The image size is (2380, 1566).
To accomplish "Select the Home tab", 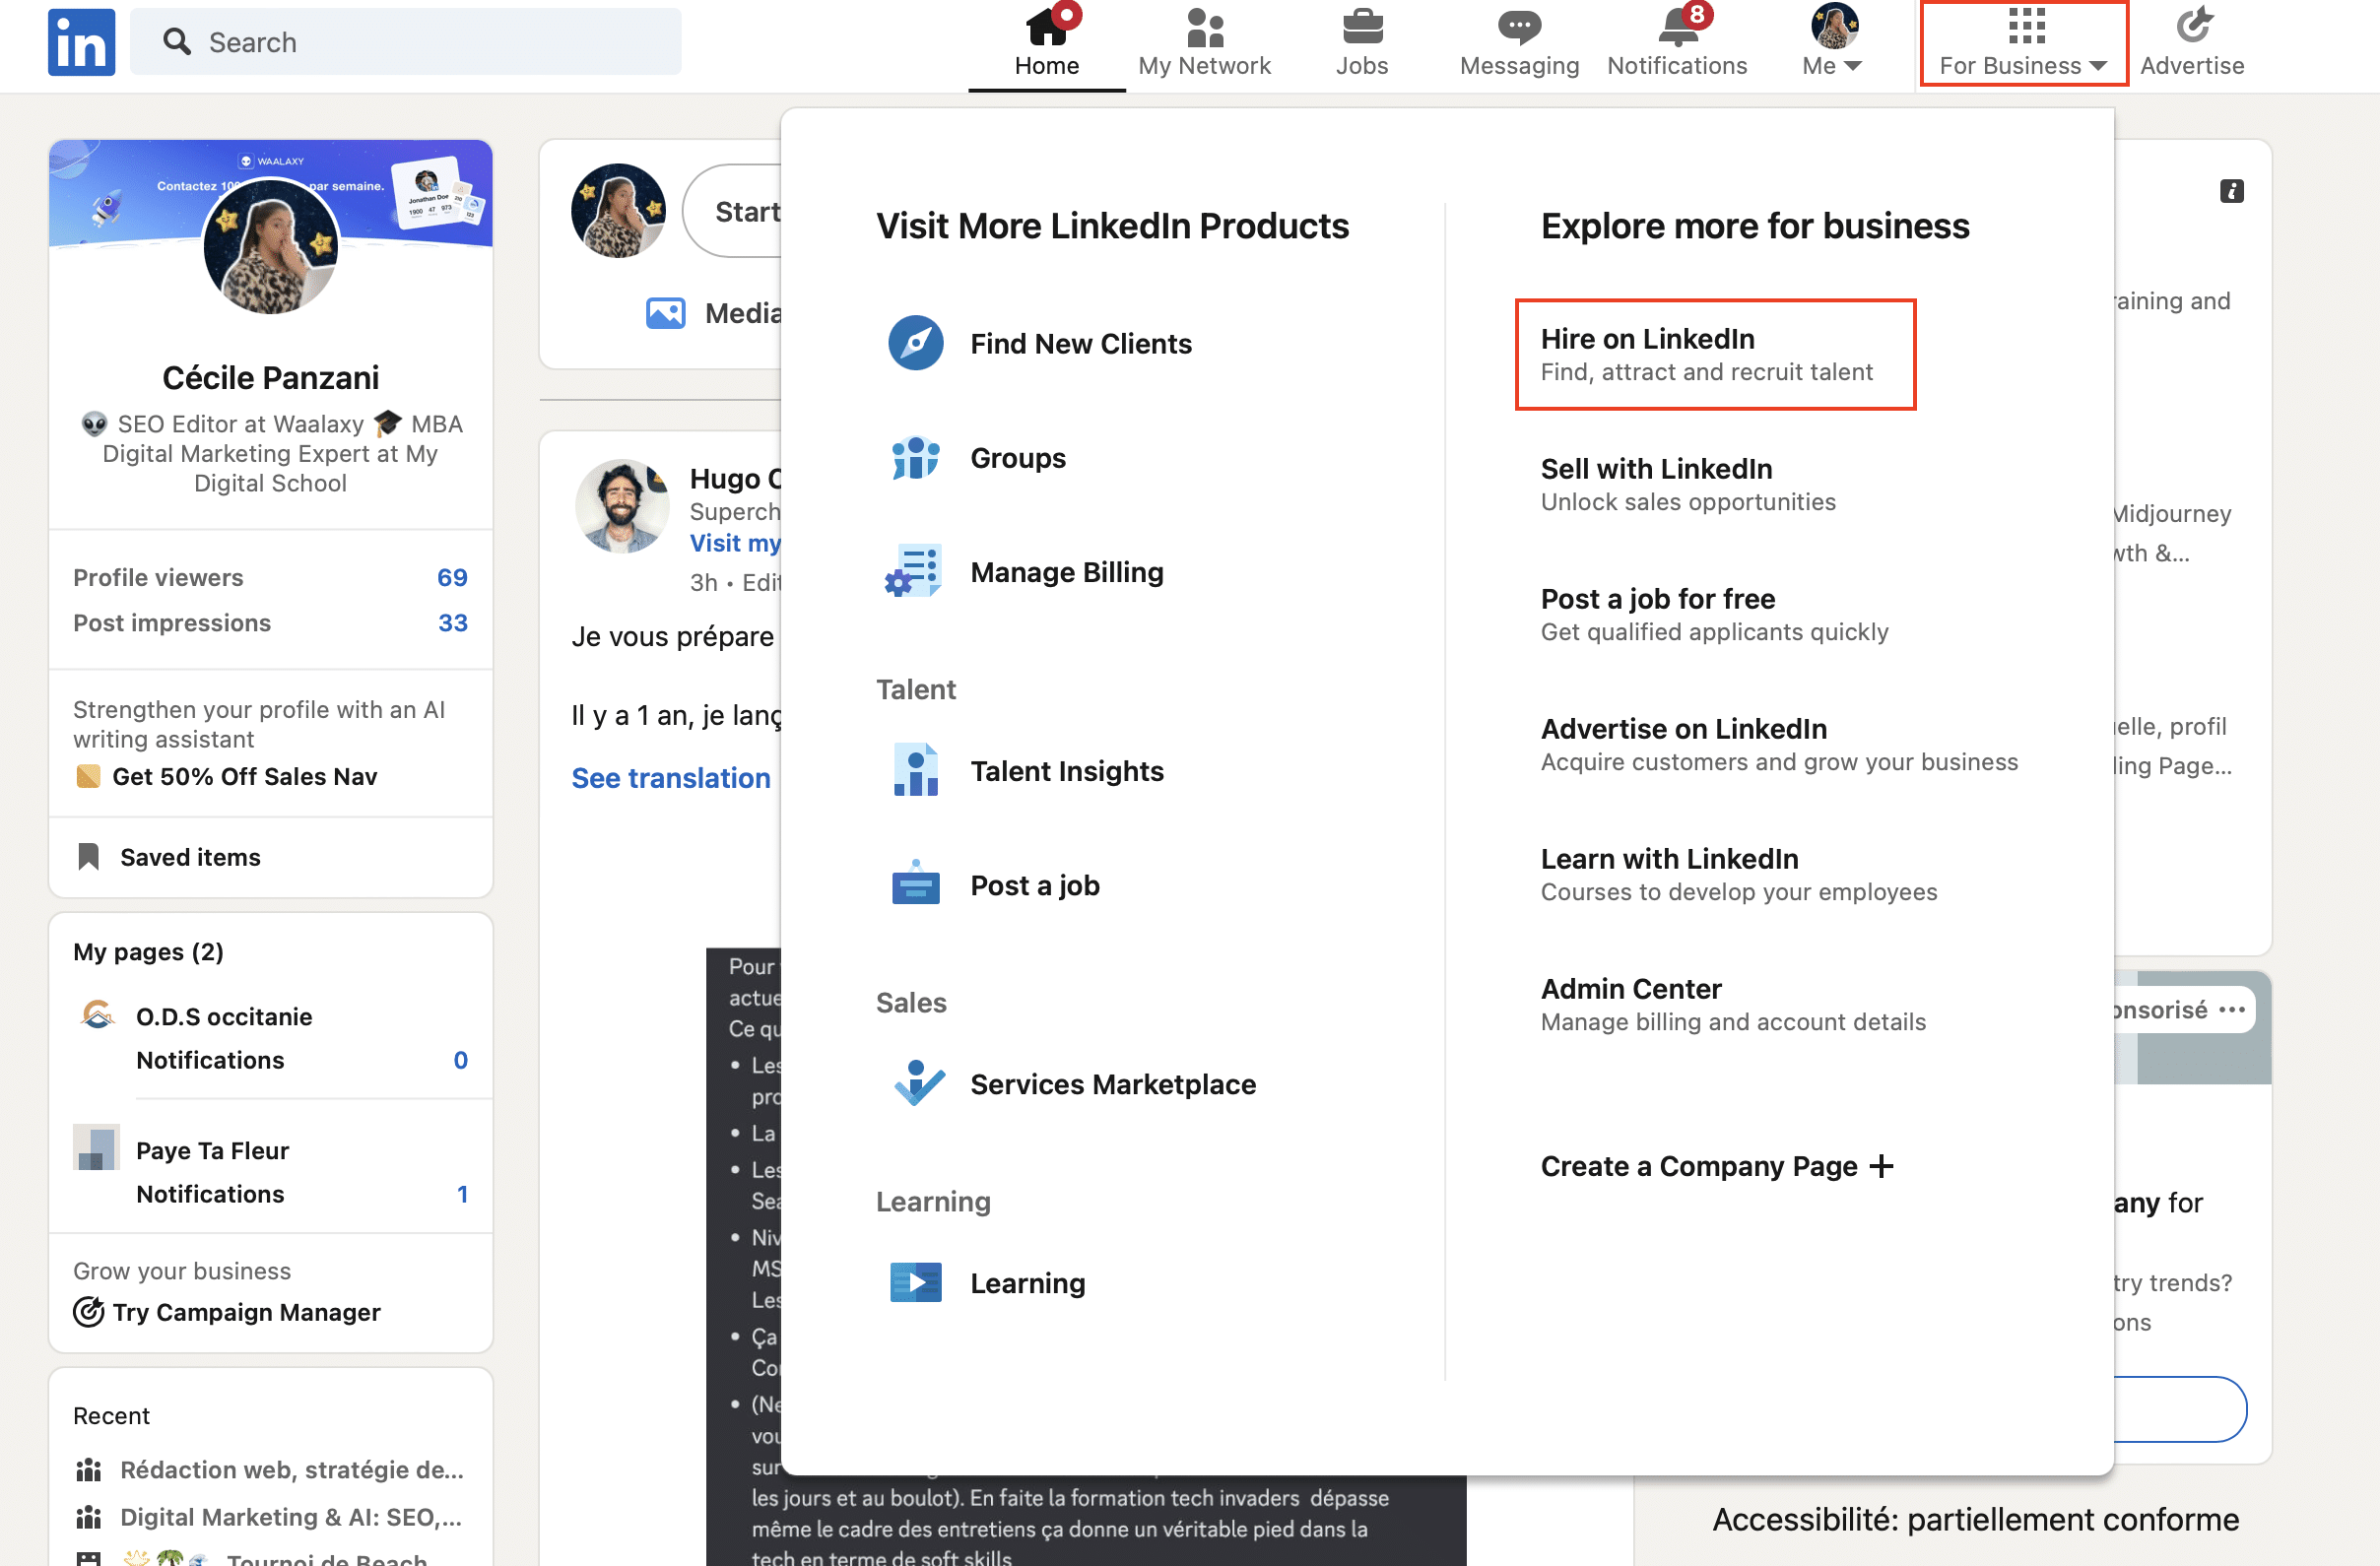I will [x=1047, y=43].
